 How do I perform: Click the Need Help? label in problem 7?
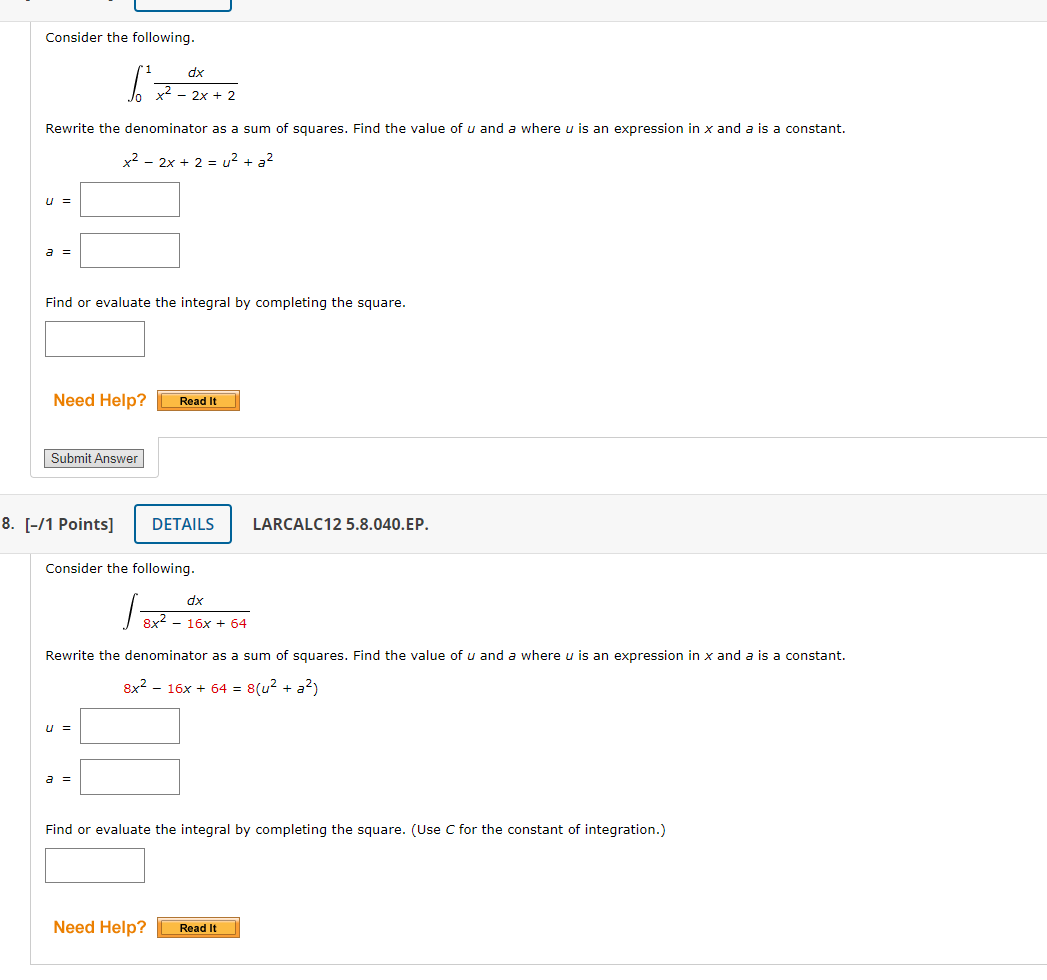point(99,400)
